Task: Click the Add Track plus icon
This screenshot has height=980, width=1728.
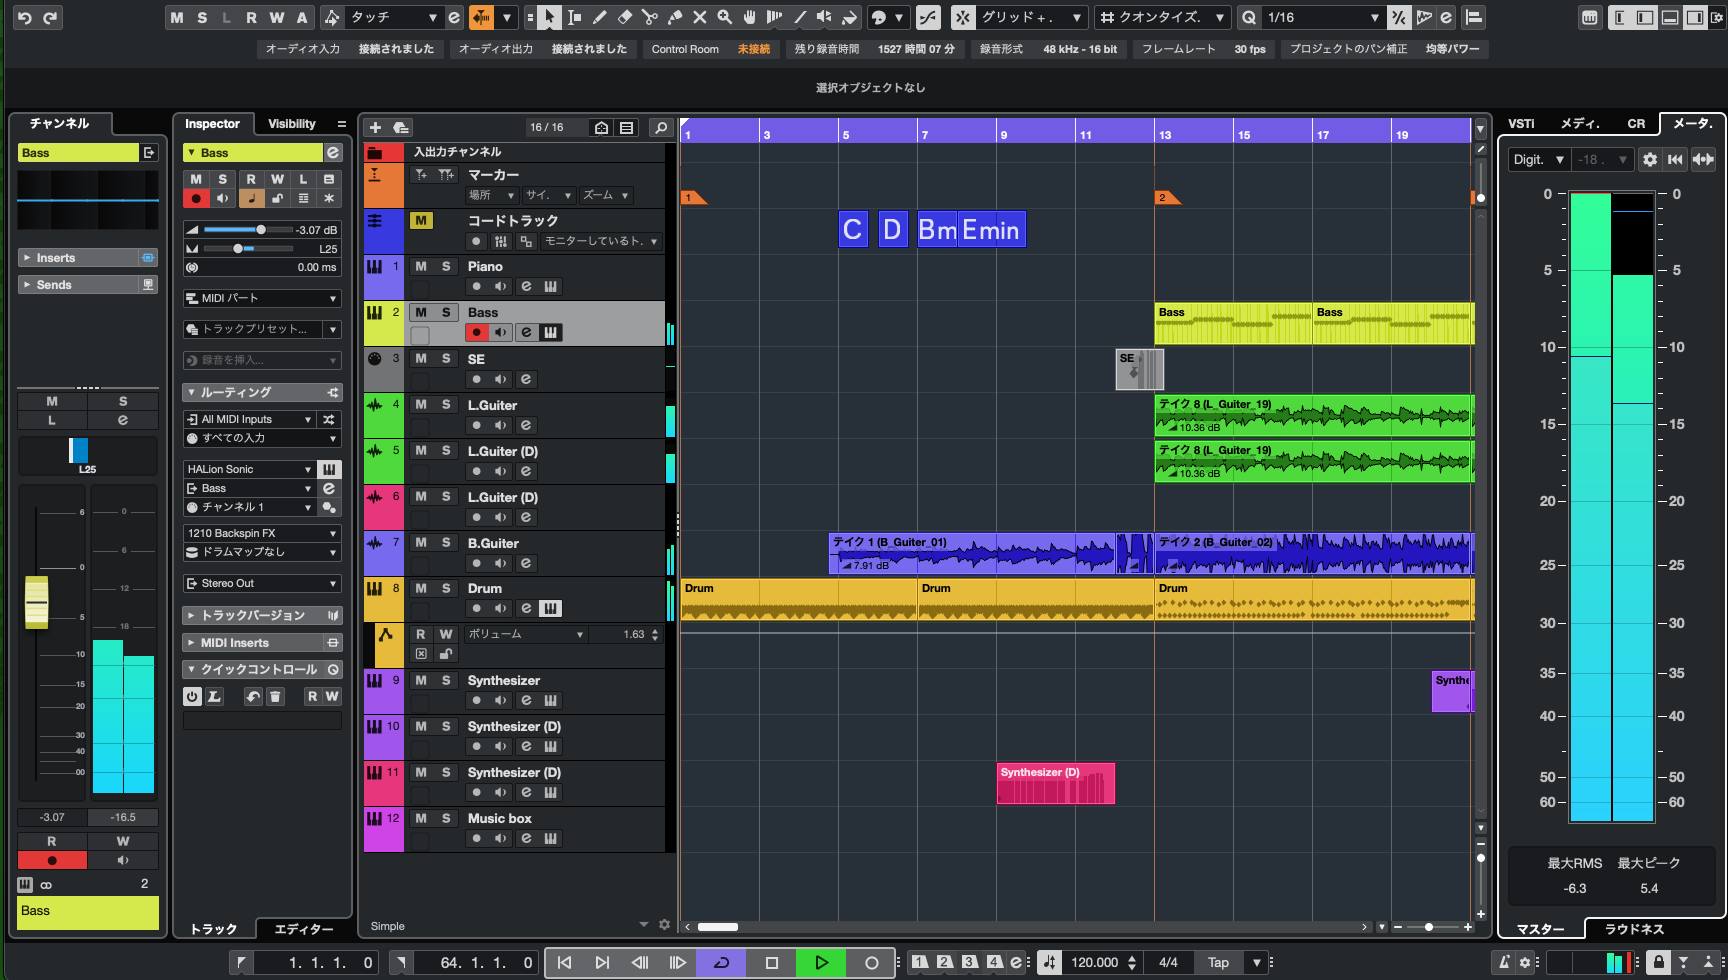Action: (x=375, y=127)
